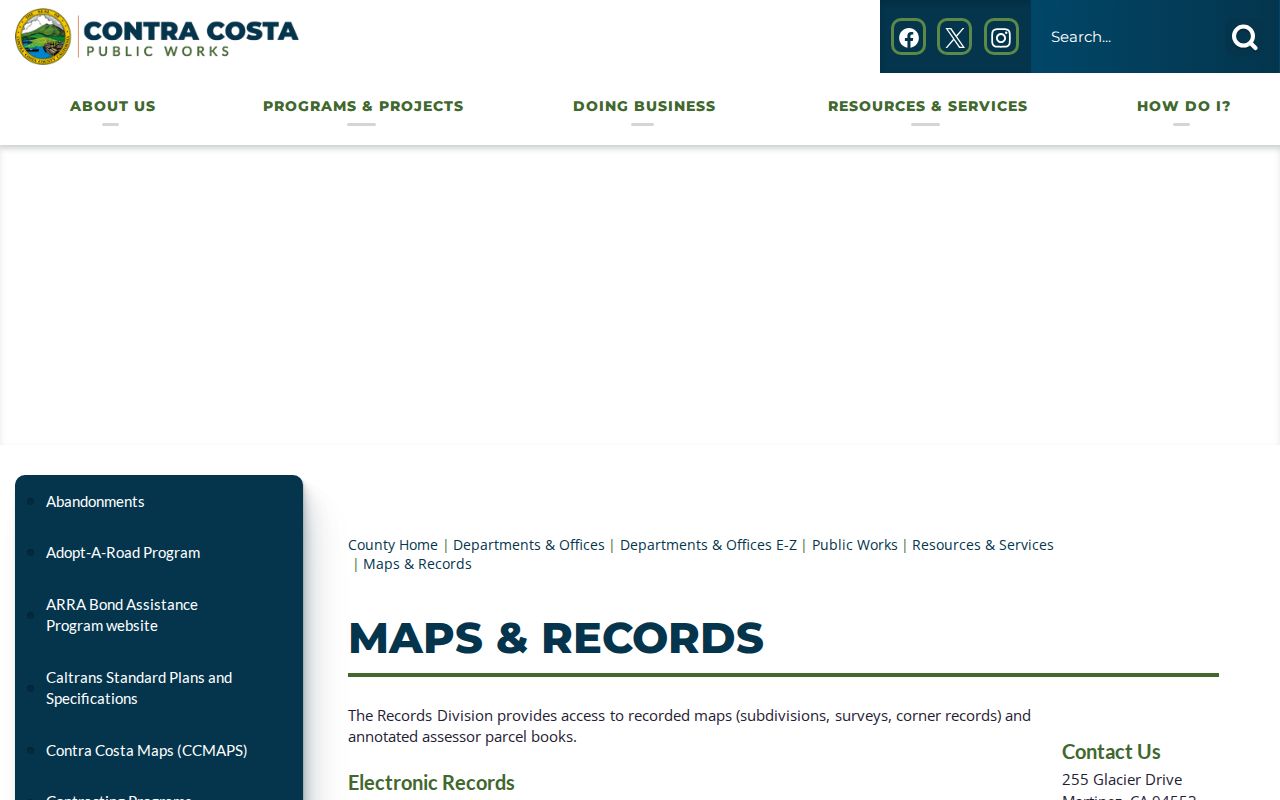
Task: Open ARRA Bond Assistance Program website link
Action: (122, 615)
